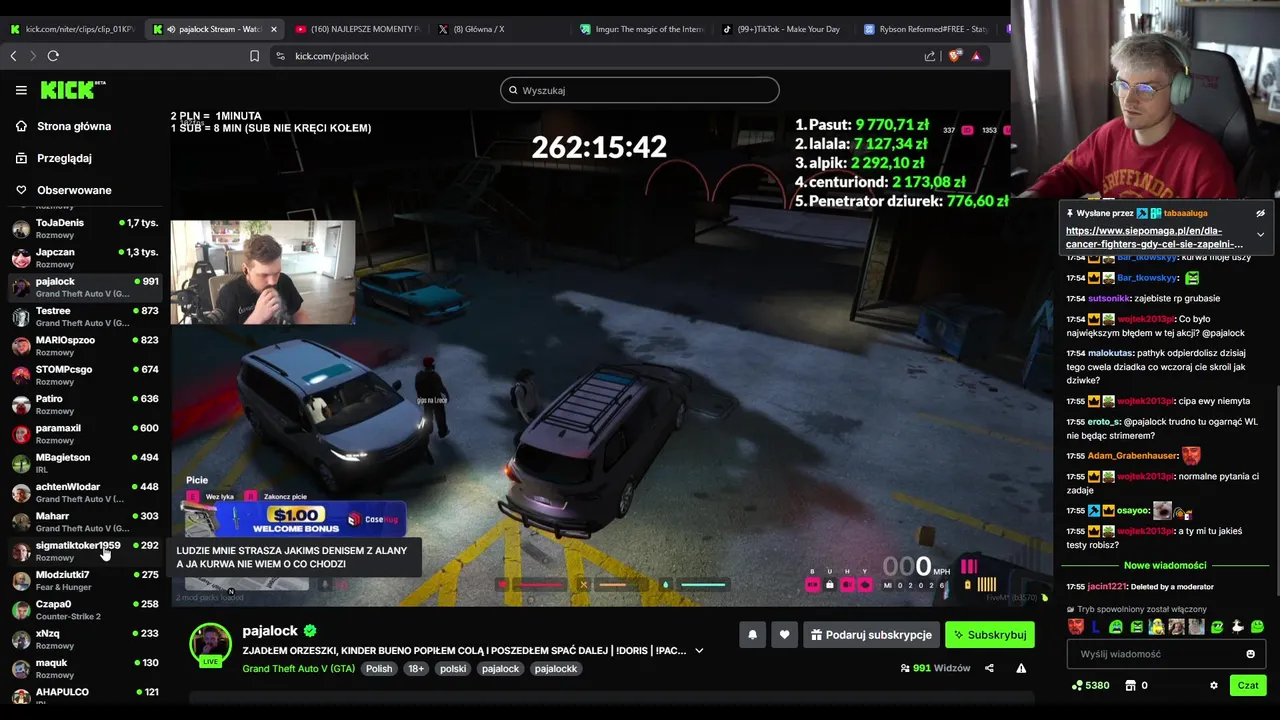Screen dimensions: 1280x720
Task: Open Strona główna in the sidebar
Action: [74, 126]
